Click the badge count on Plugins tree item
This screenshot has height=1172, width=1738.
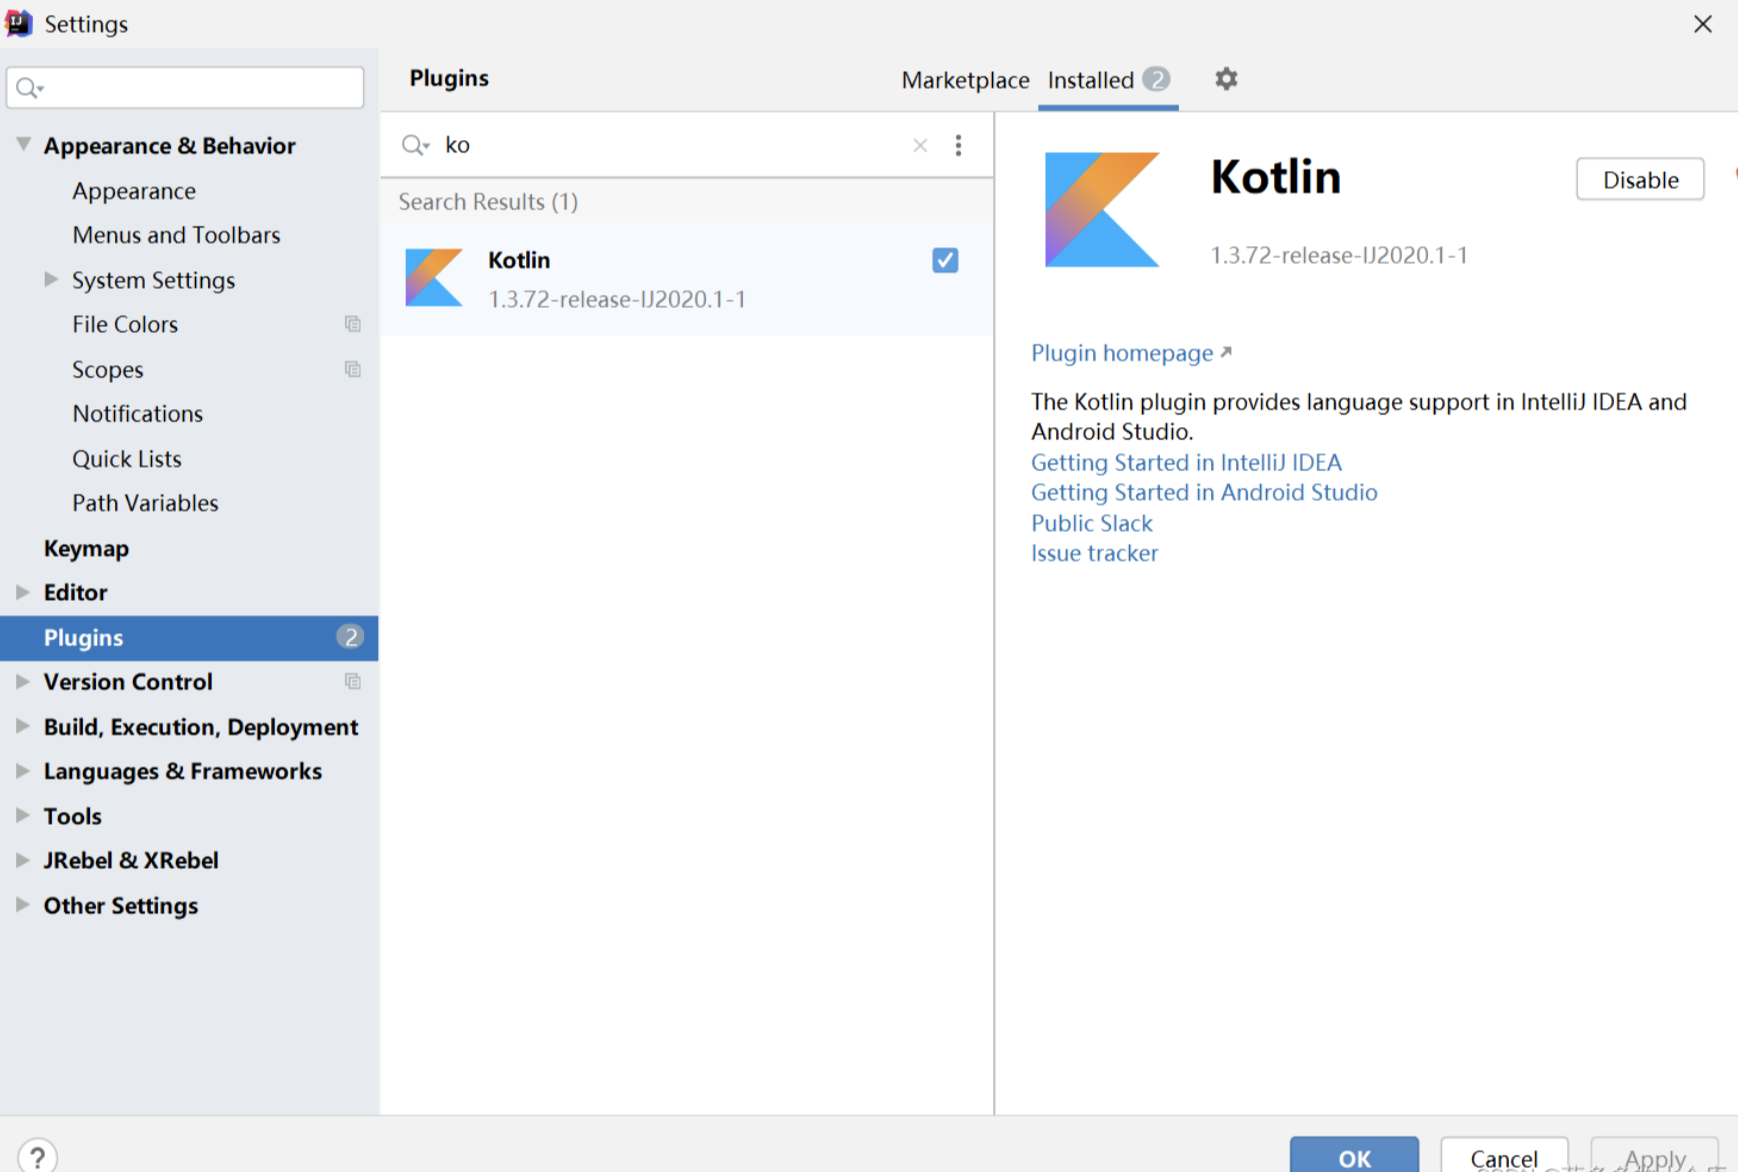(350, 637)
